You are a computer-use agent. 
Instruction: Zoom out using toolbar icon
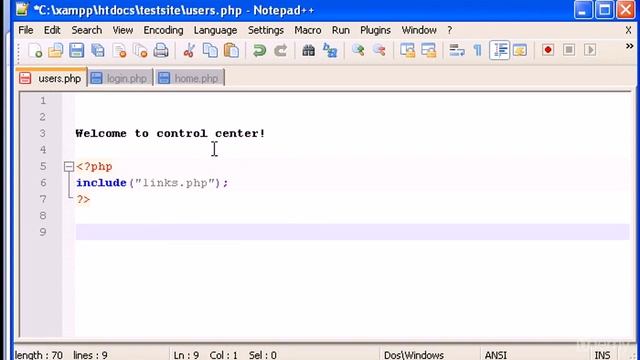pyautogui.click(x=379, y=51)
